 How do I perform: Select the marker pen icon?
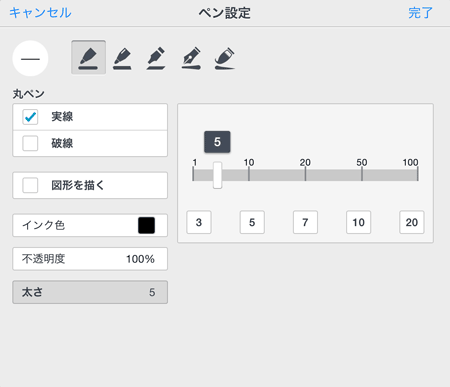(x=156, y=58)
